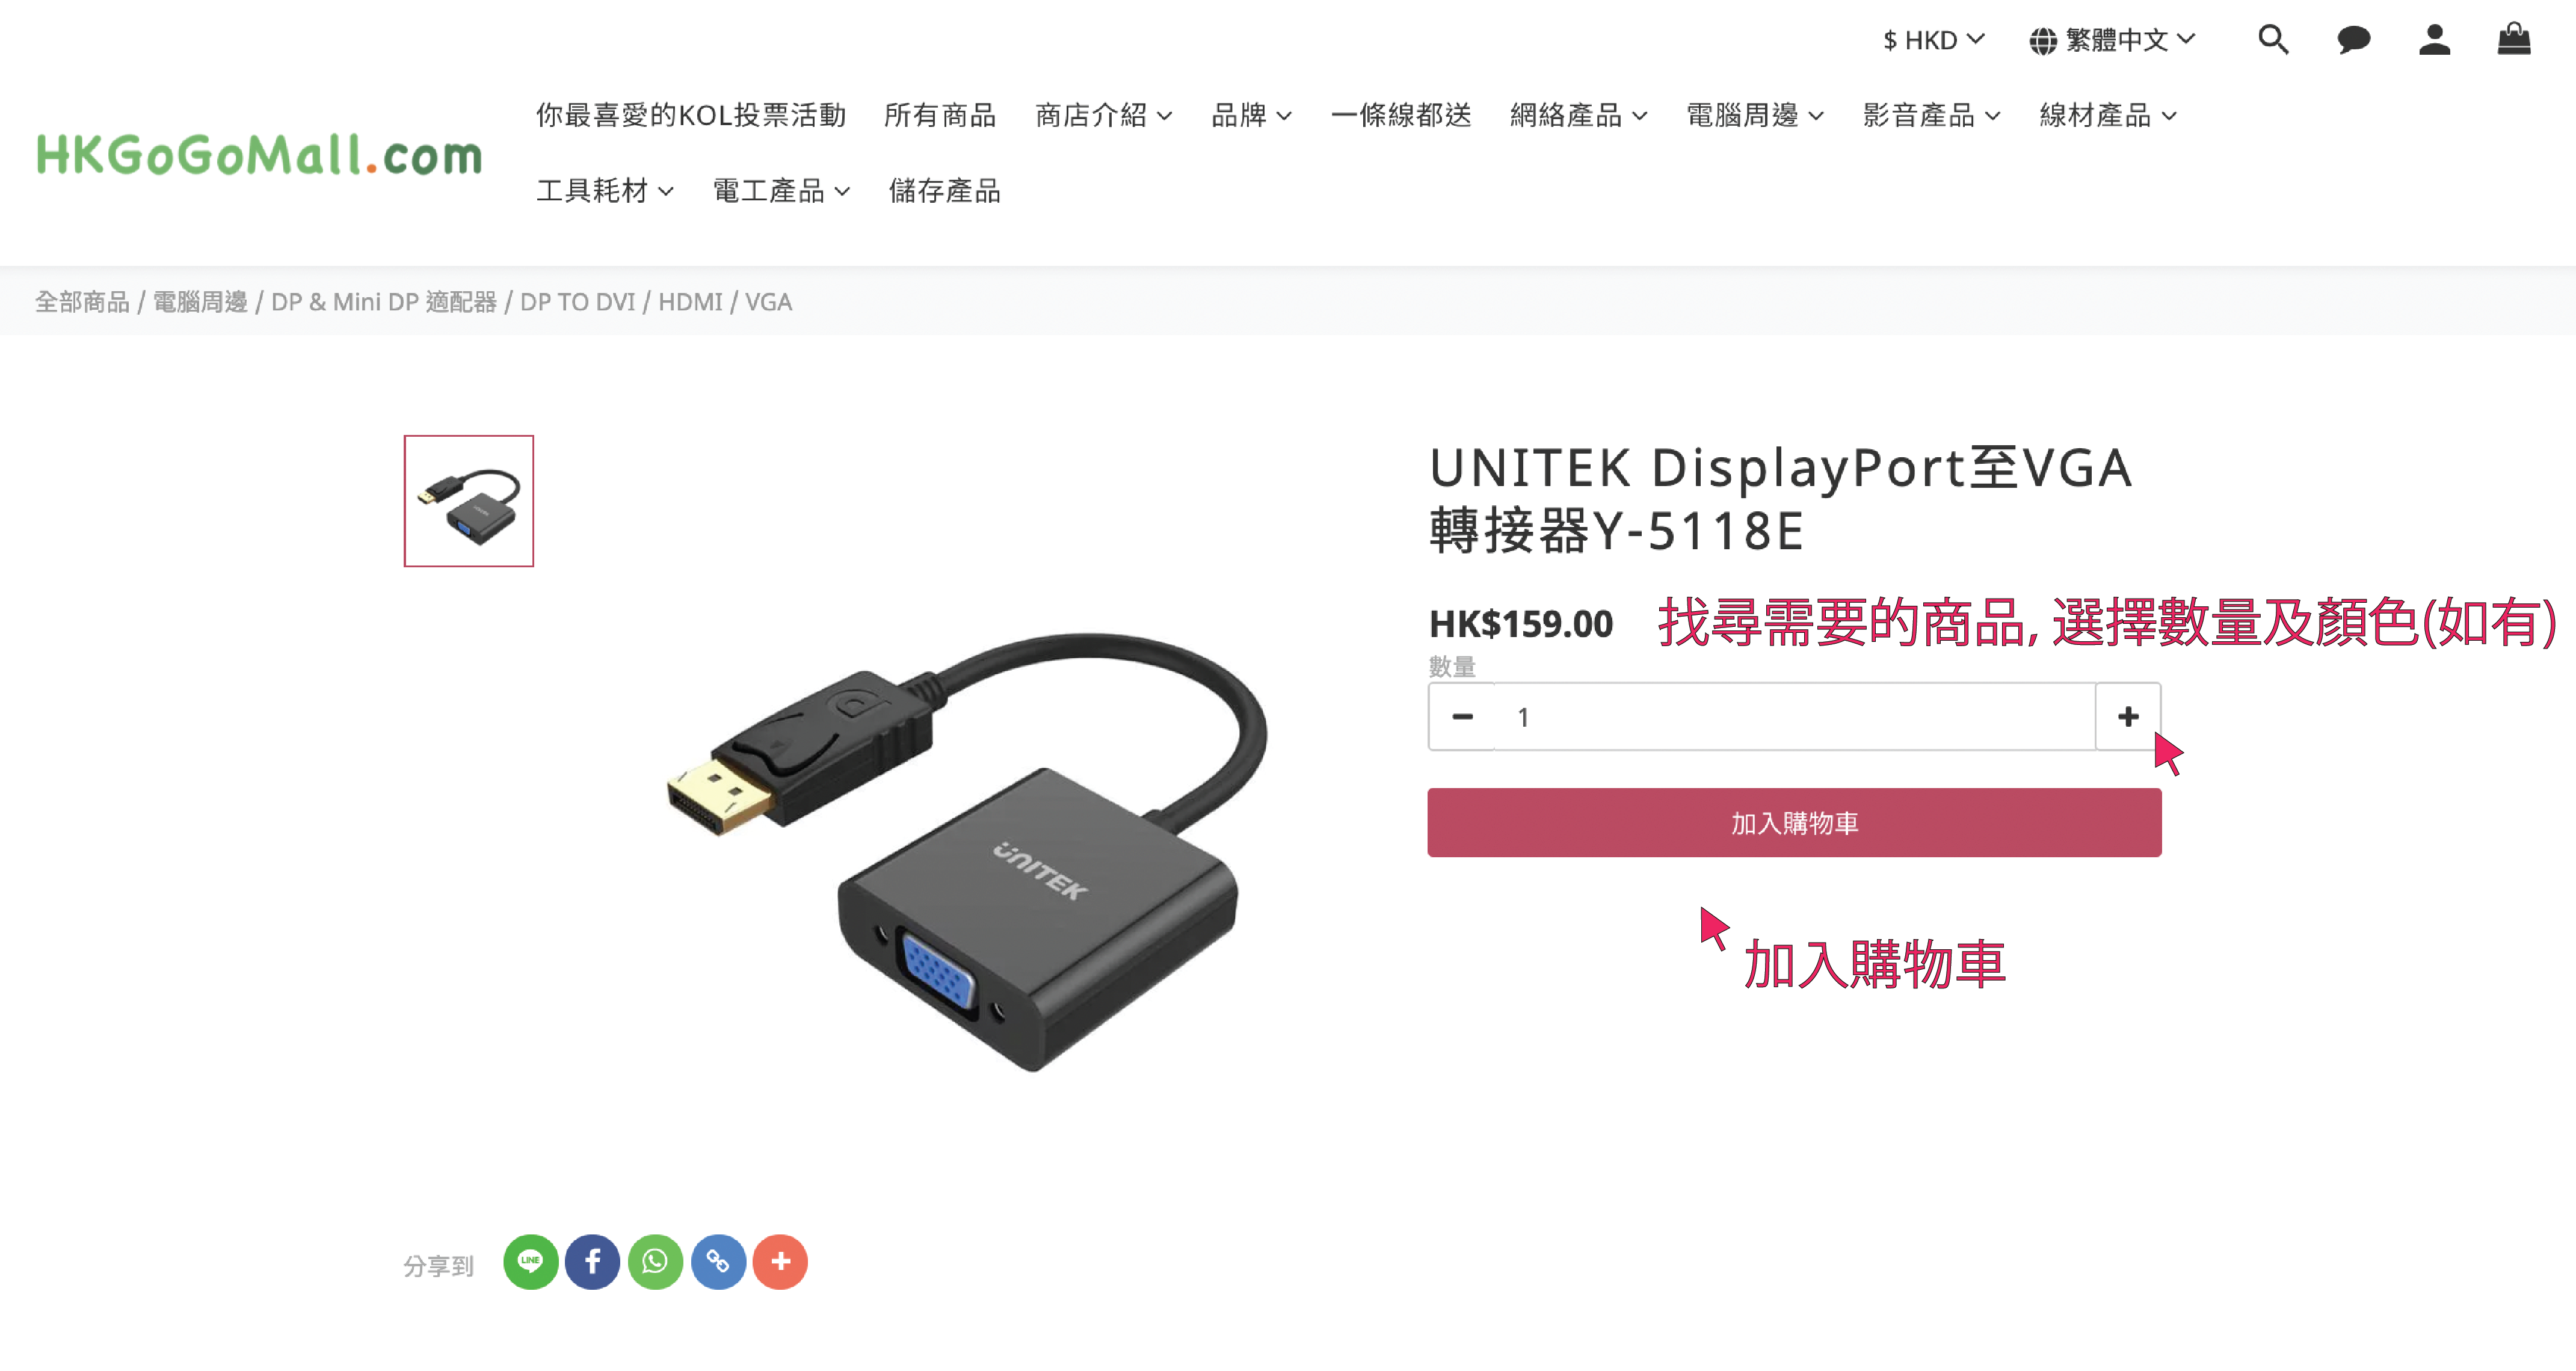Open the user account icon
2576x1371 pixels.
2434,40
